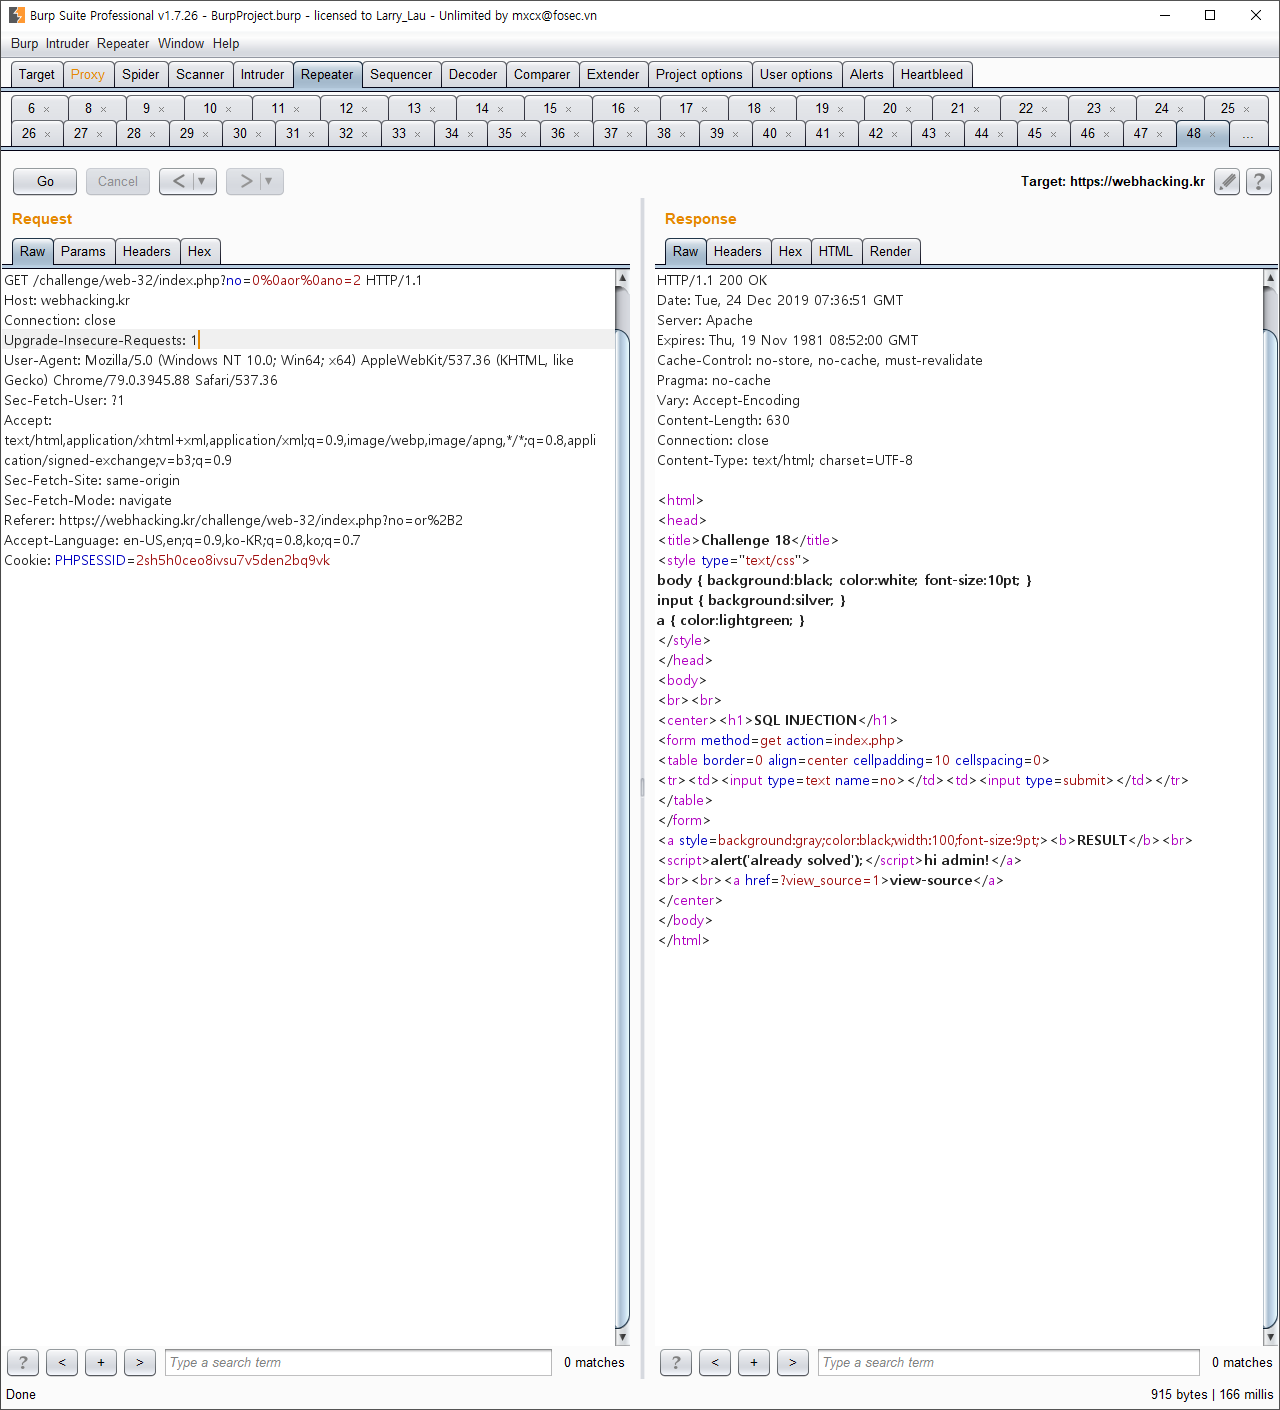Screen dimensions: 1280x1410
Task: Show request Params view
Action: pos(83,251)
